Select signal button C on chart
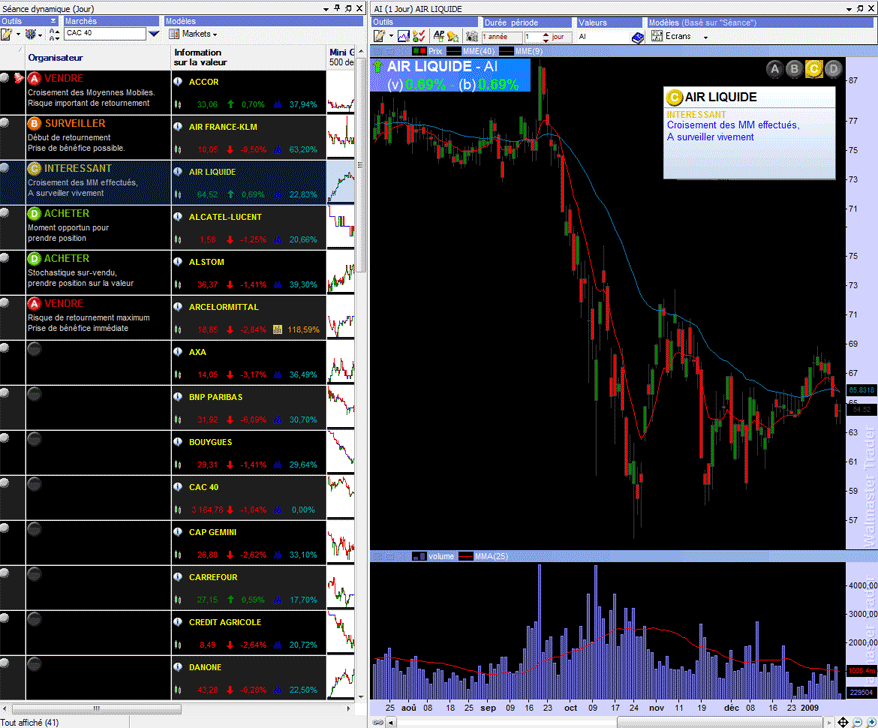Image resolution: width=878 pixels, height=728 pixels. coord(814,69)
